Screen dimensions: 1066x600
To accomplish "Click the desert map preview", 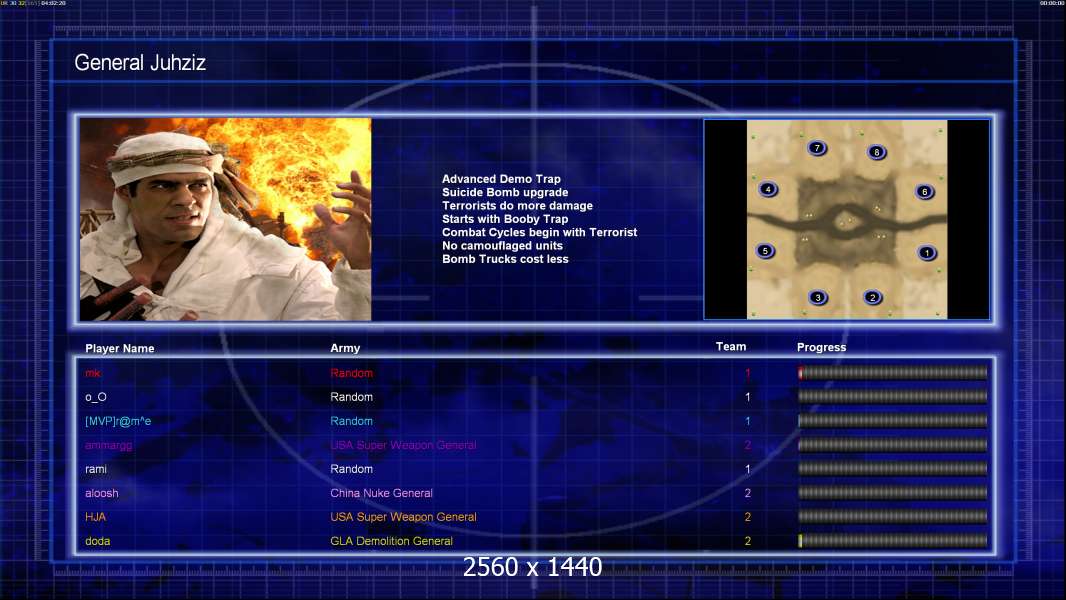I will tap(846, 219).
